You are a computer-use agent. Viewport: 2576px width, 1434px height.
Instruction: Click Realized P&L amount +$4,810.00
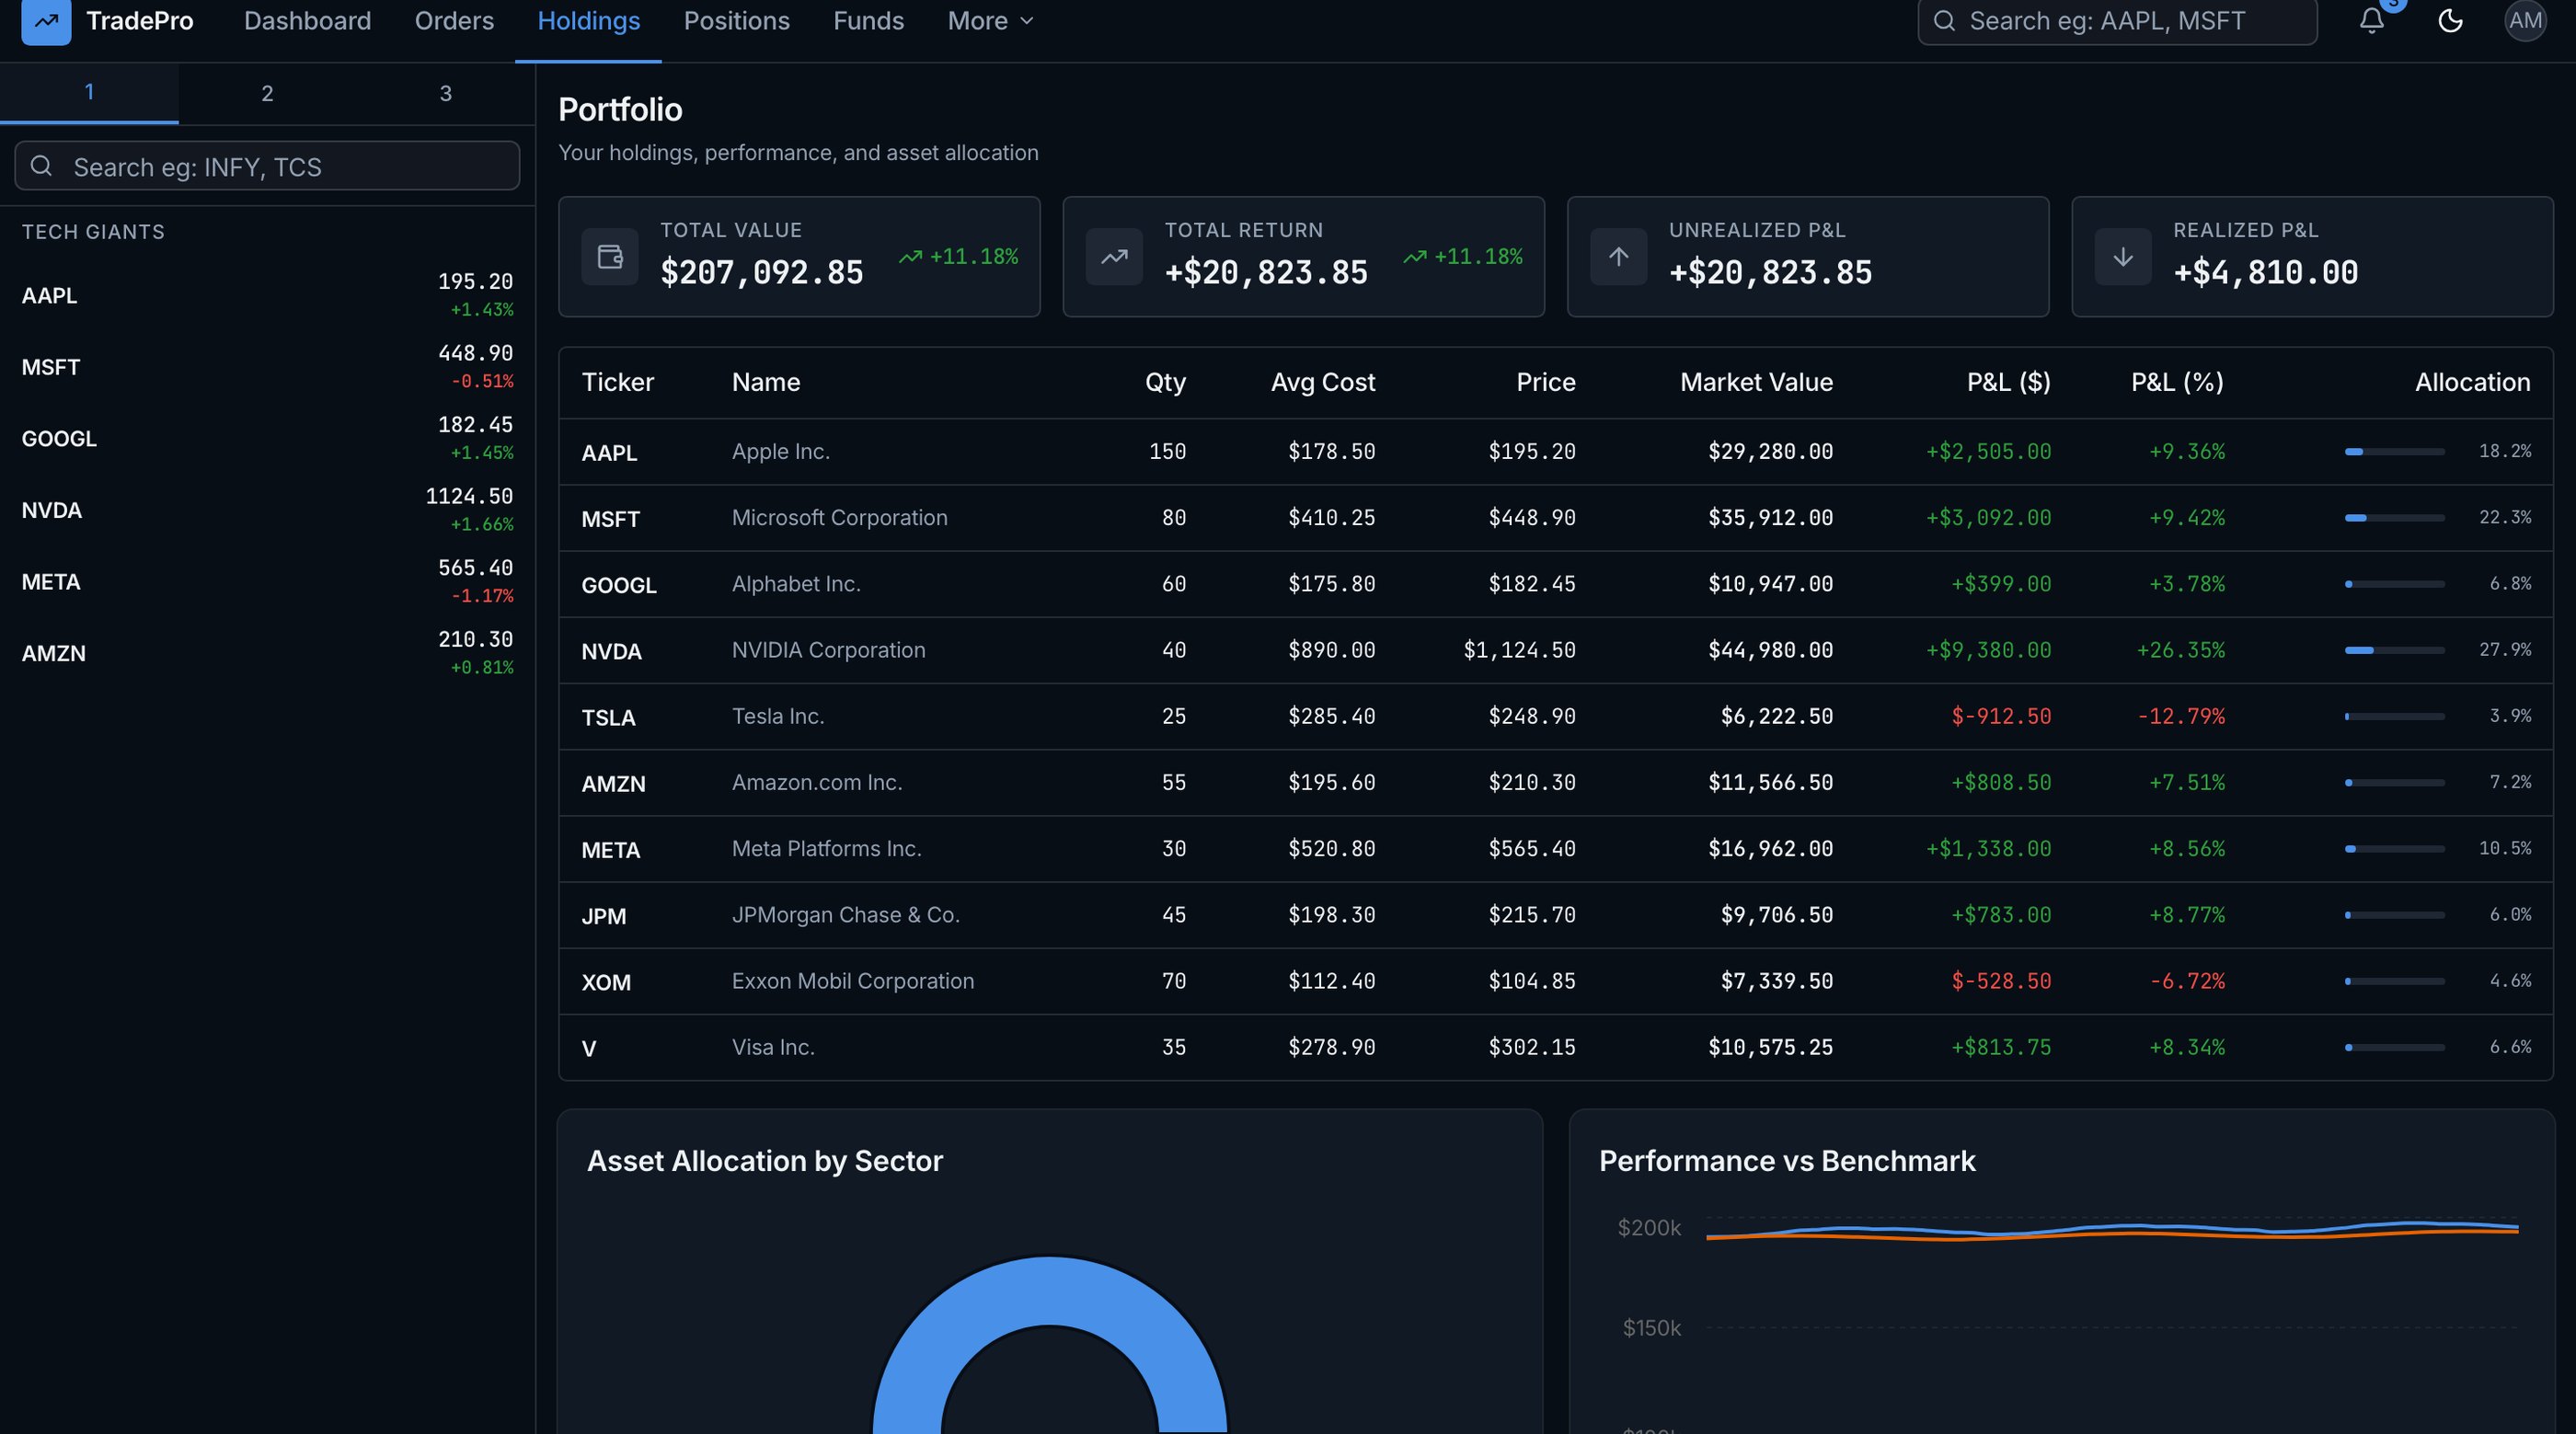2265,272
